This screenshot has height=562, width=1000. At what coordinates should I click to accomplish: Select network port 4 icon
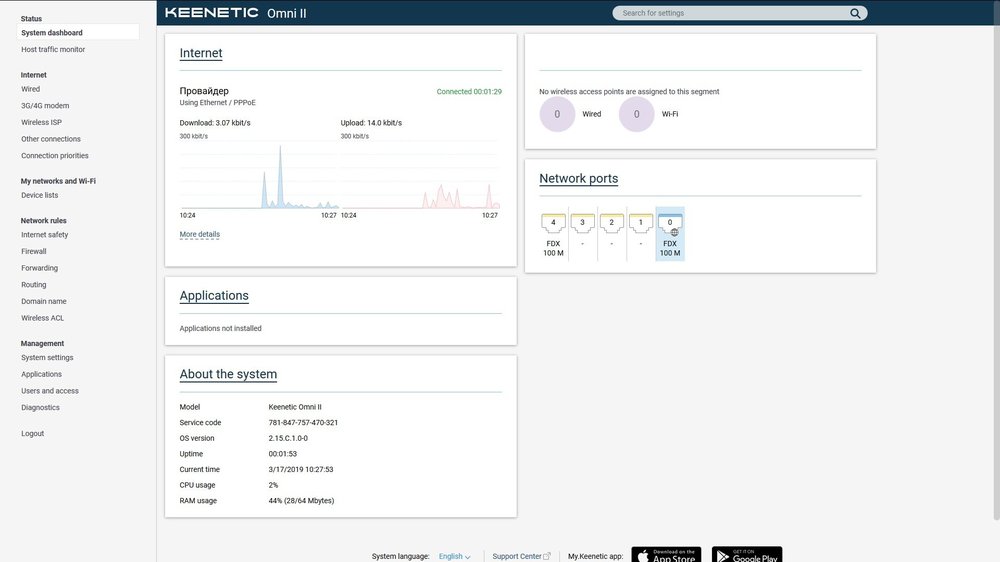pos(553,223)
